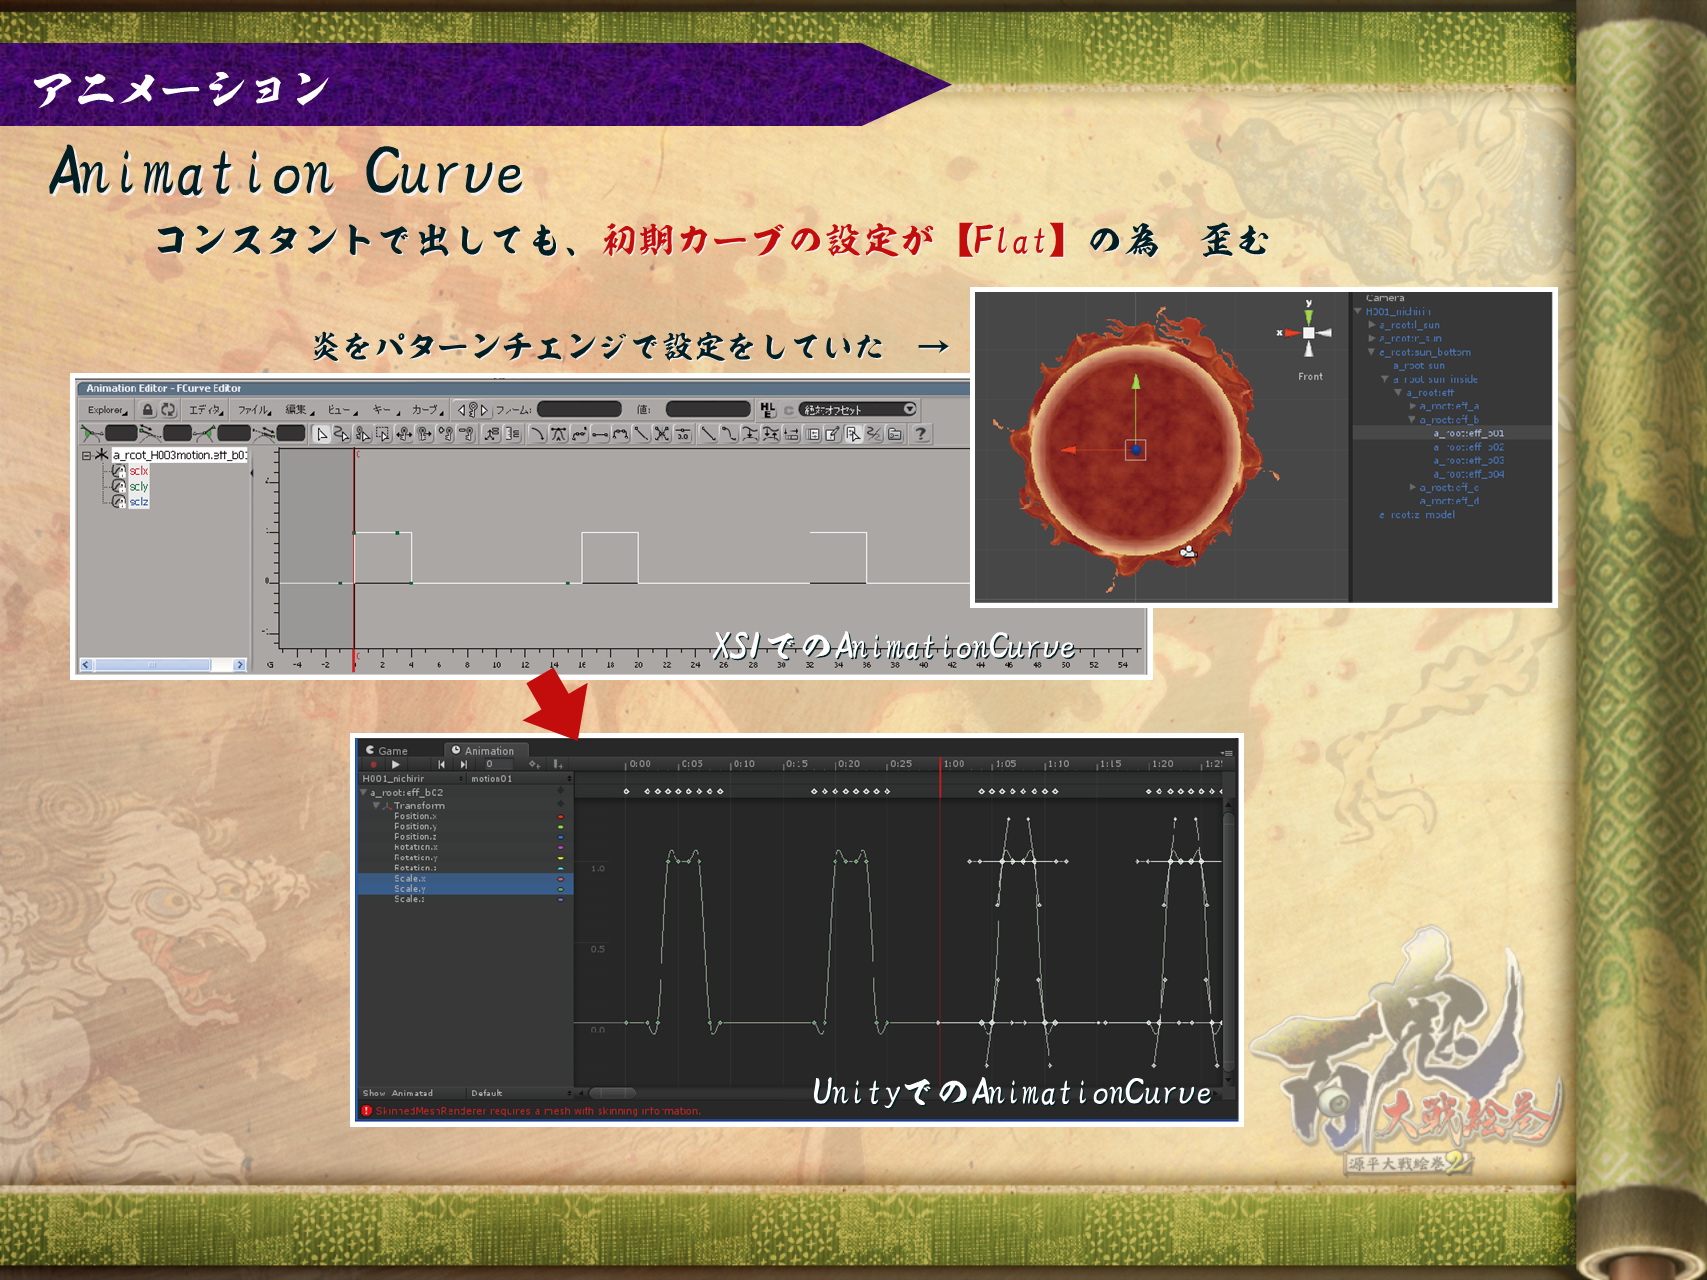Click the sclz curve icon
Image resolution: width=1707 pixels, height=1280 pixels.
point(119,501)
